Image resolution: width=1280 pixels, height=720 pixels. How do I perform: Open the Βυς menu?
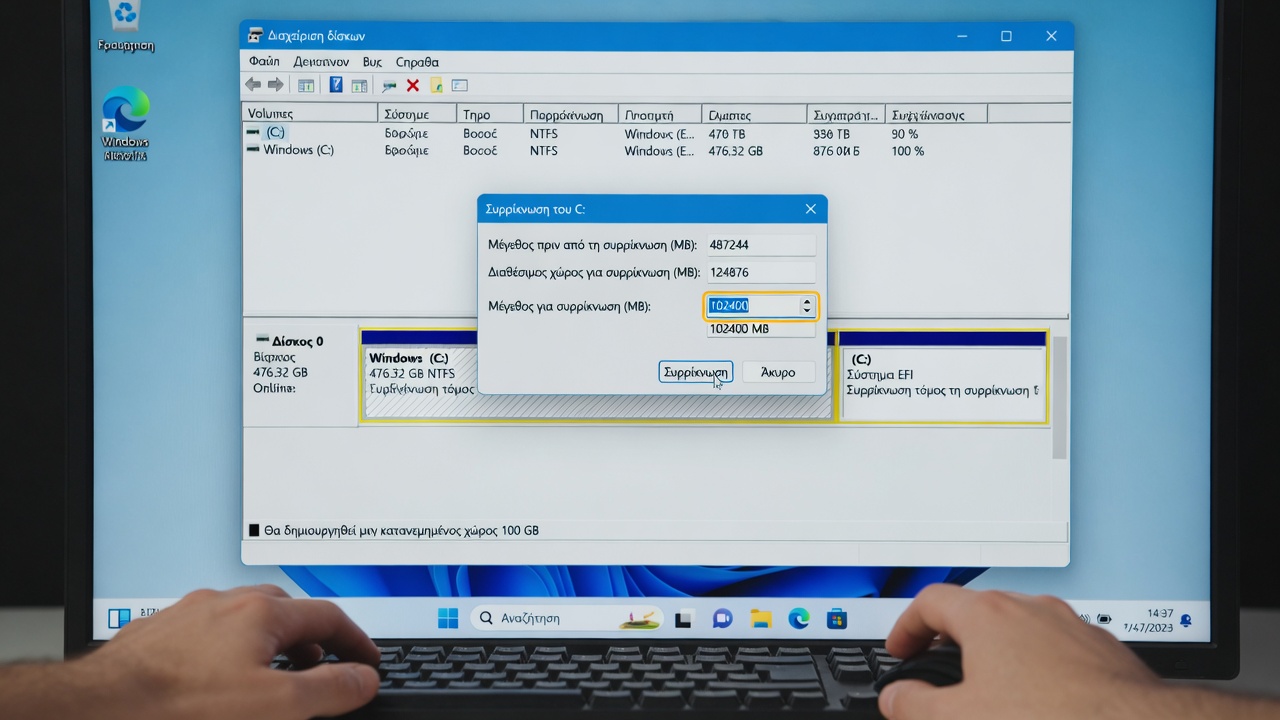pyautogui.click(x=372, y=62)
